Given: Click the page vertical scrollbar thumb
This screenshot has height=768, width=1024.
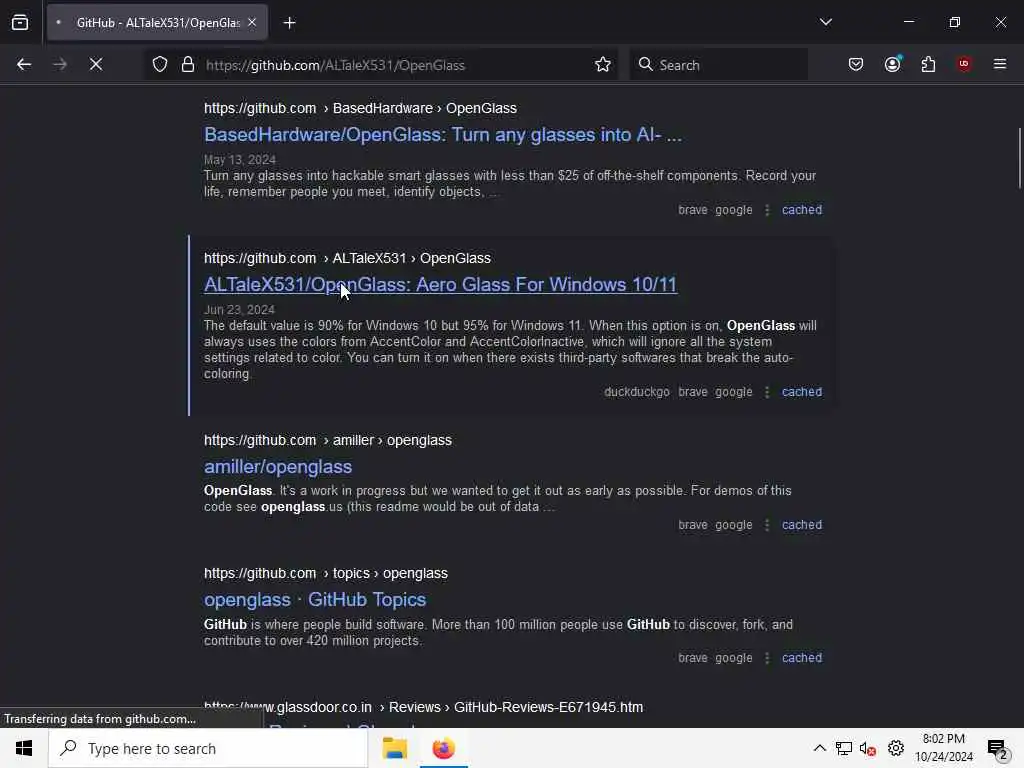Looking at the screenshot, I should point(1019,158).
